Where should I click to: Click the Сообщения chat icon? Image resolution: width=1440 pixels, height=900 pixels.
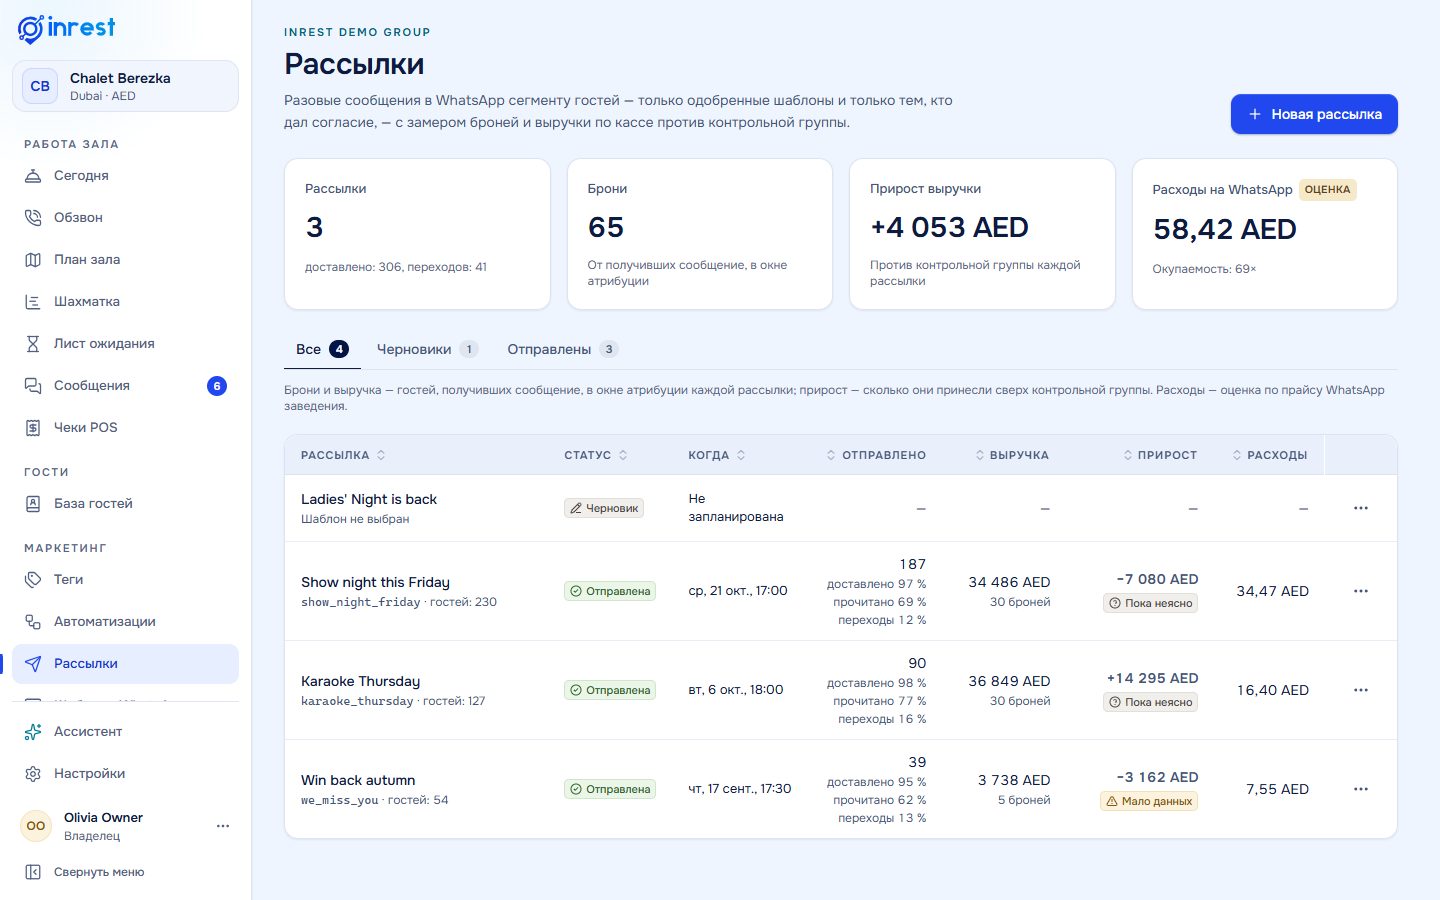click(33, 386)
